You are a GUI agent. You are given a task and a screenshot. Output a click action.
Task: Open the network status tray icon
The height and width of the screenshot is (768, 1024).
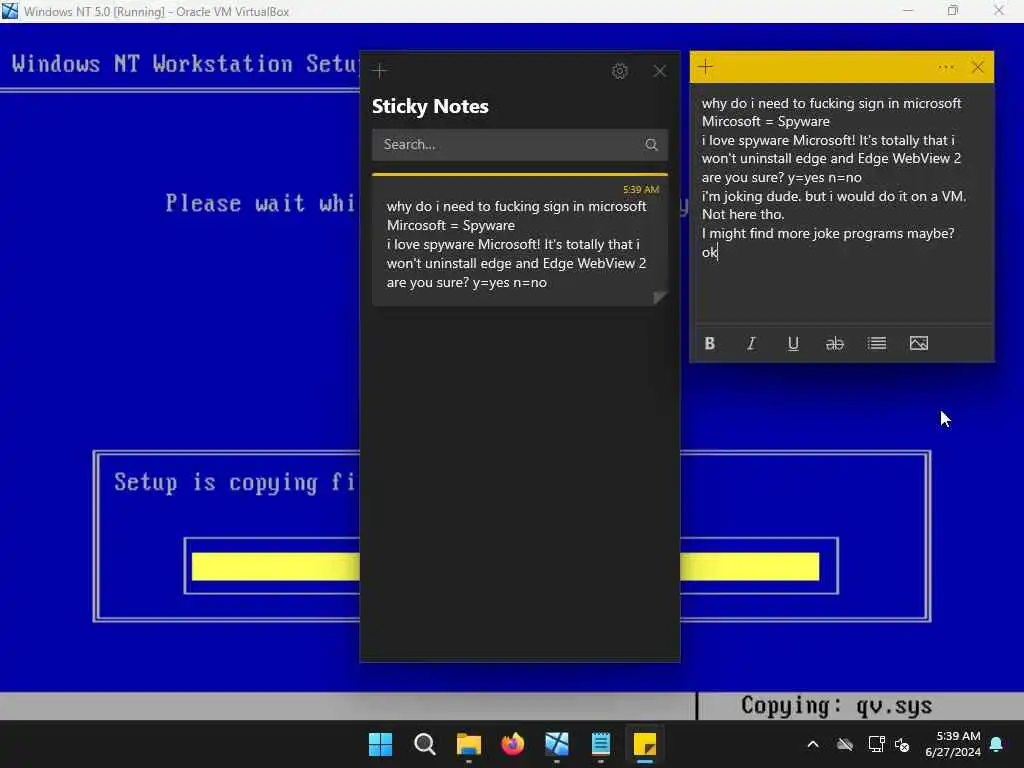pos(876,744)
